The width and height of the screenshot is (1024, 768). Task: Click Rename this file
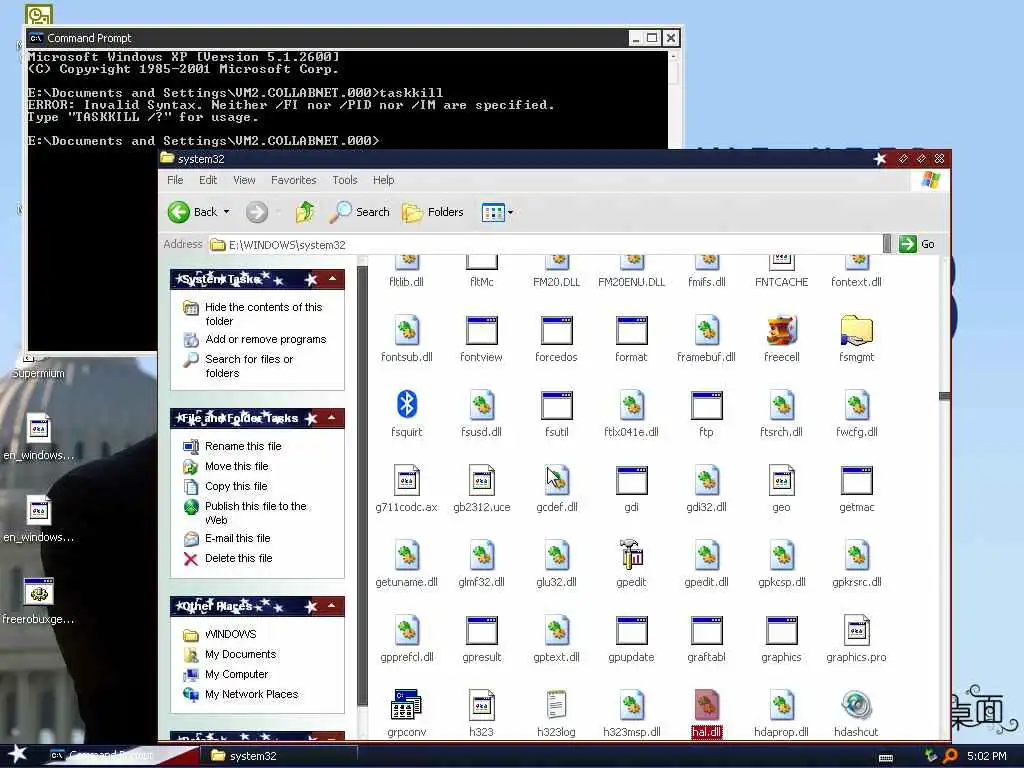point(243,446)
